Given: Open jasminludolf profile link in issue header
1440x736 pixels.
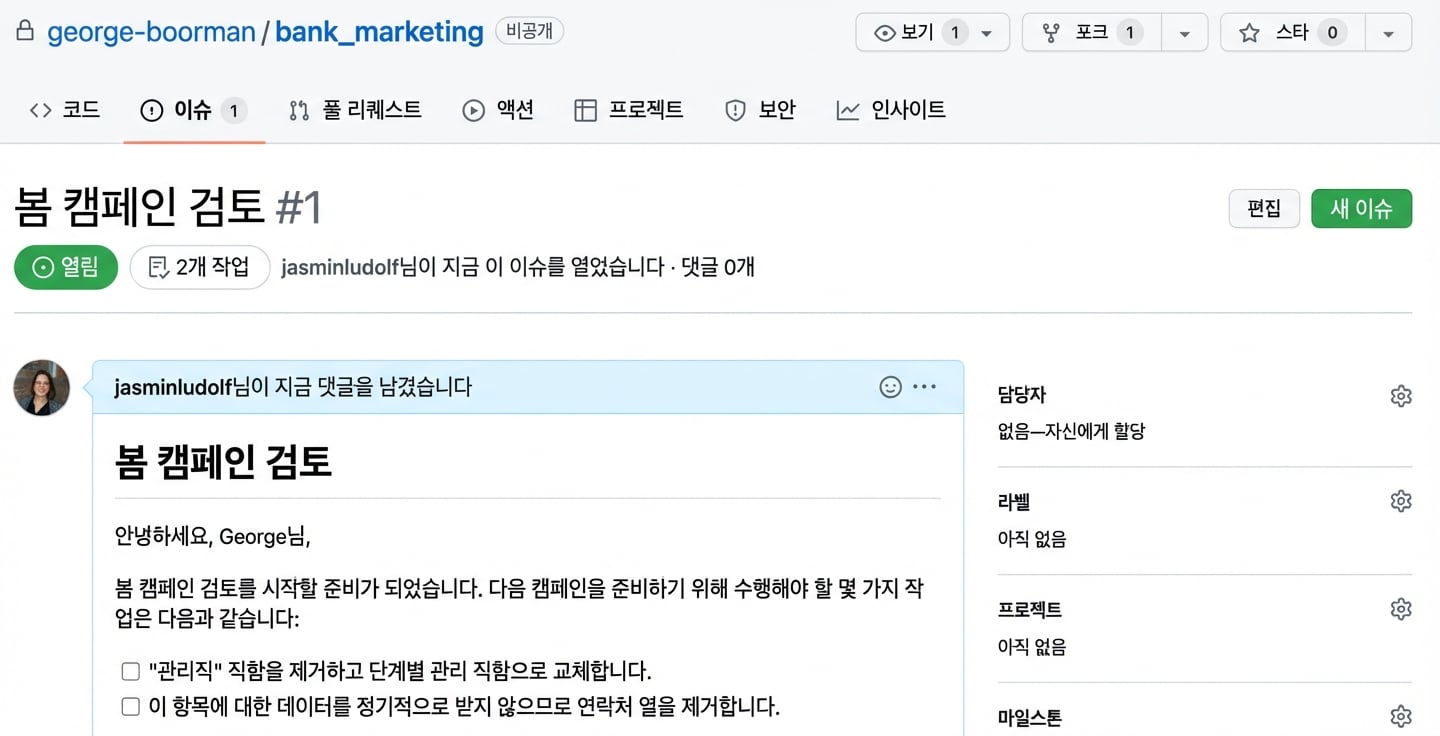Looking at the screenshot, I should pyautogui.click(x=340, y=267).
